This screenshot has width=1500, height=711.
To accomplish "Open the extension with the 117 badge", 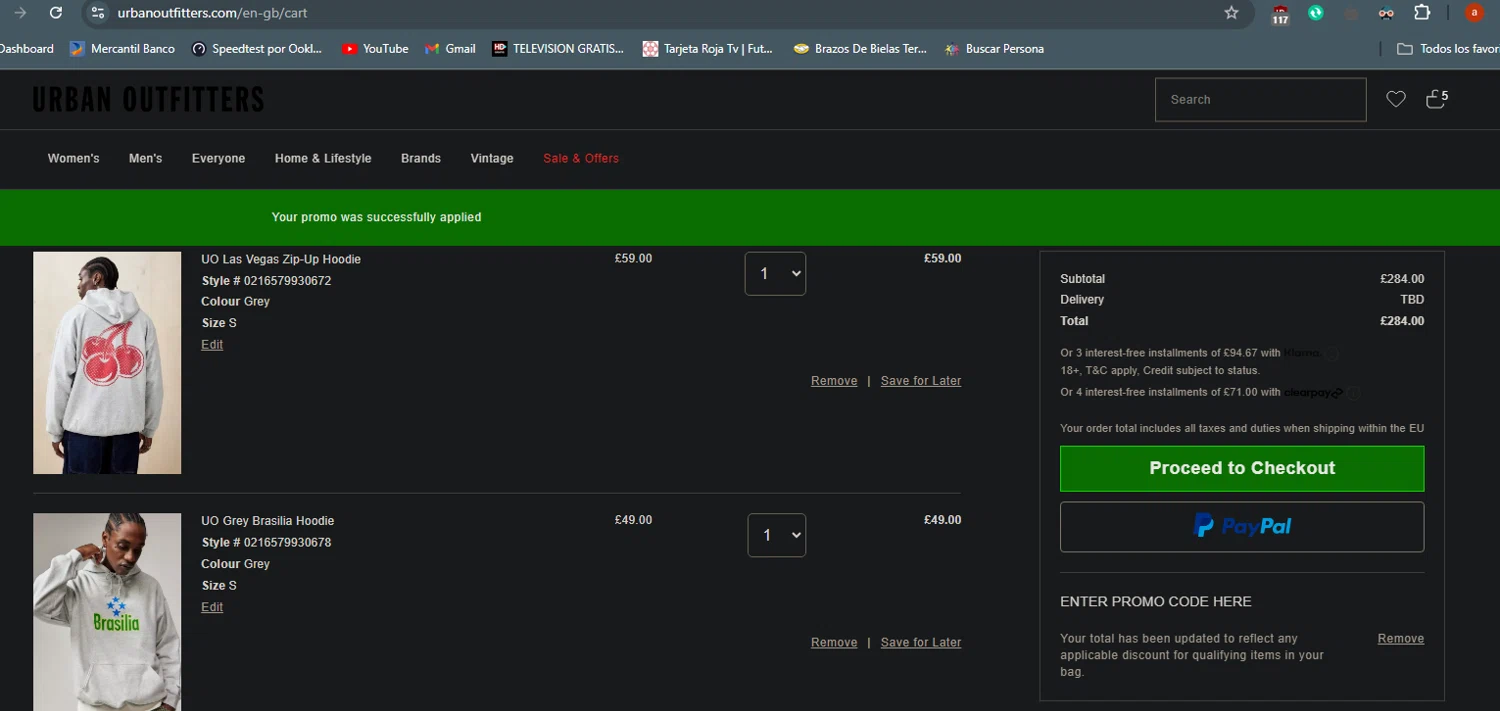I will tap(1280, 14).
